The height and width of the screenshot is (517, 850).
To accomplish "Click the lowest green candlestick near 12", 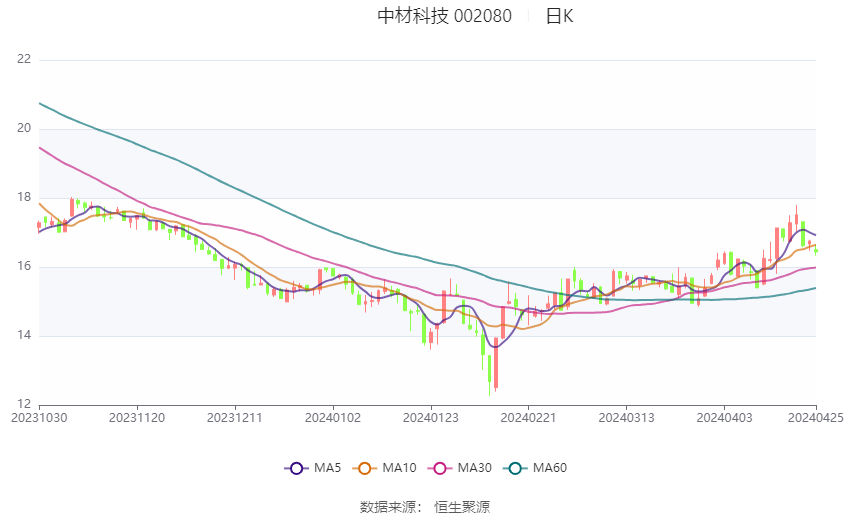I will click(x=490, y=371).
